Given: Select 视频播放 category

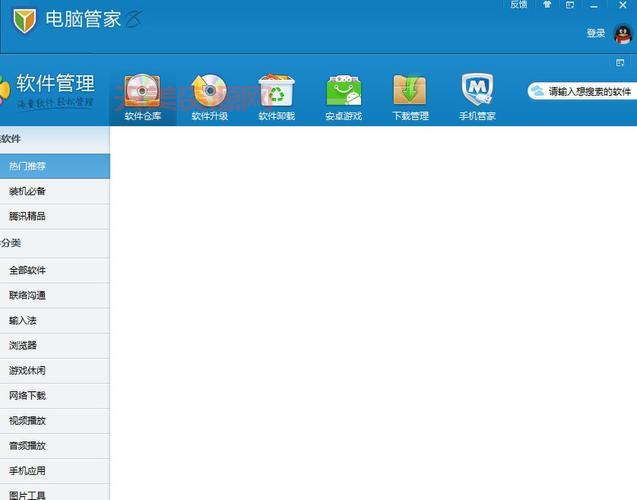Looking at the screenshot, I should pyautogui.click(x=55, y=421).
